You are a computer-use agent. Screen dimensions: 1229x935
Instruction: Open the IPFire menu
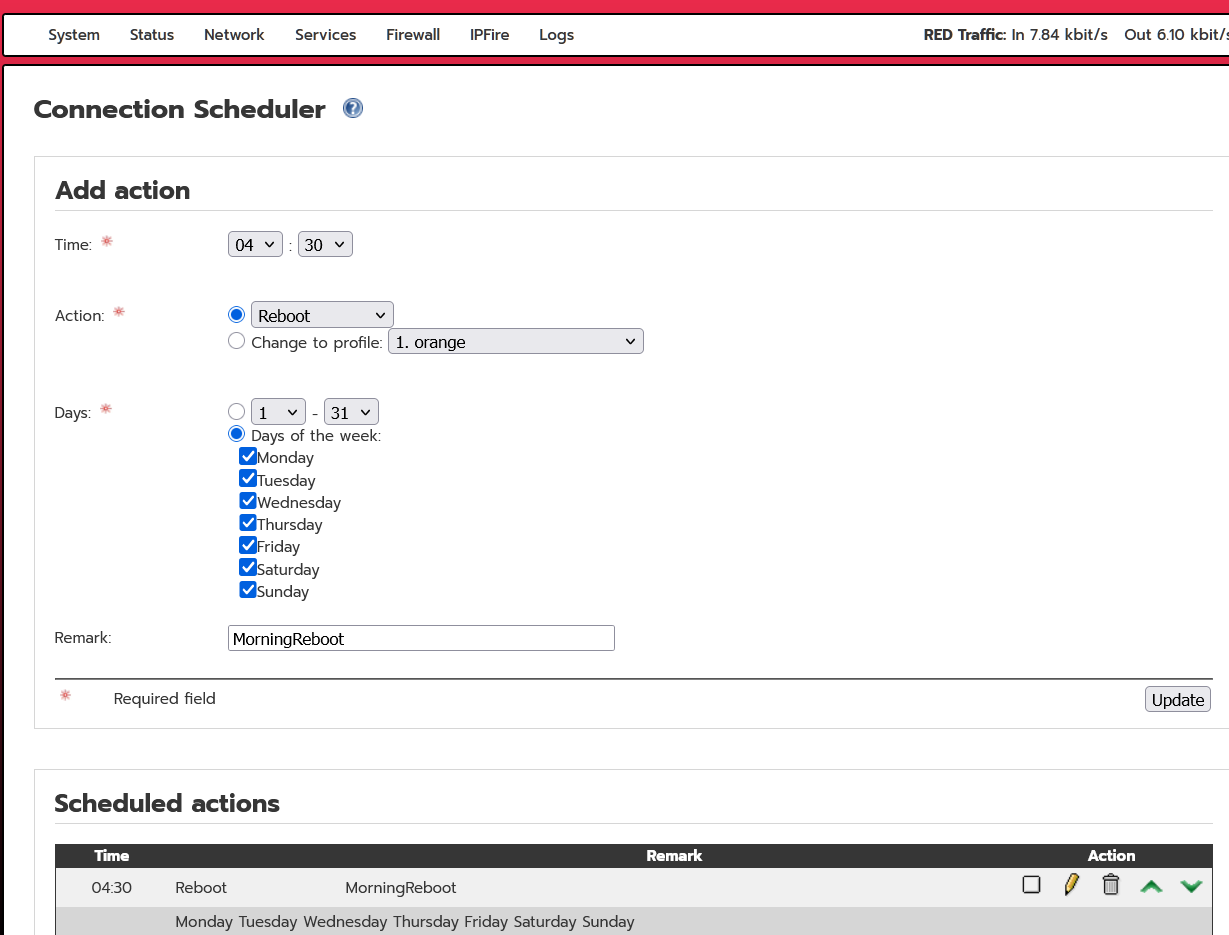coord(489,35)
